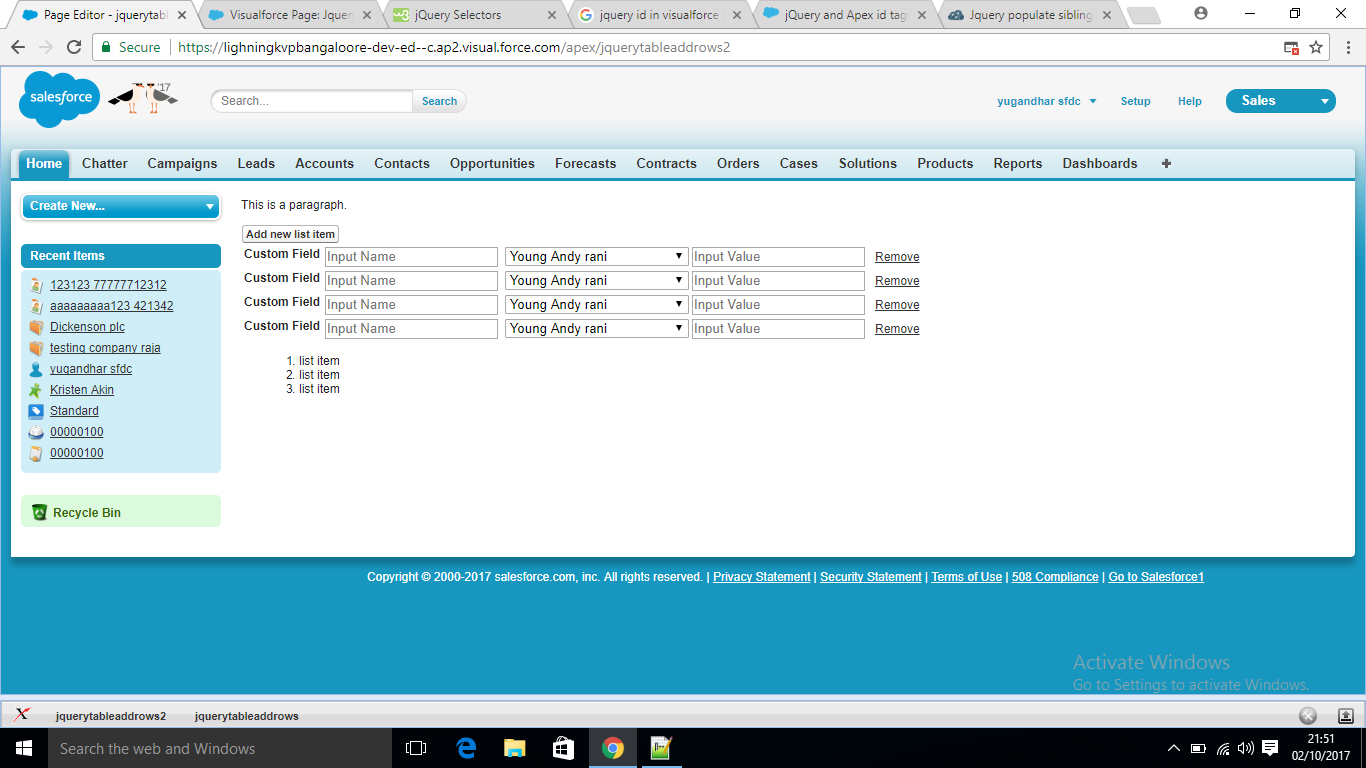Click the Input Name field in the first row
This screenshot has height=768, width=1366.
411,257
